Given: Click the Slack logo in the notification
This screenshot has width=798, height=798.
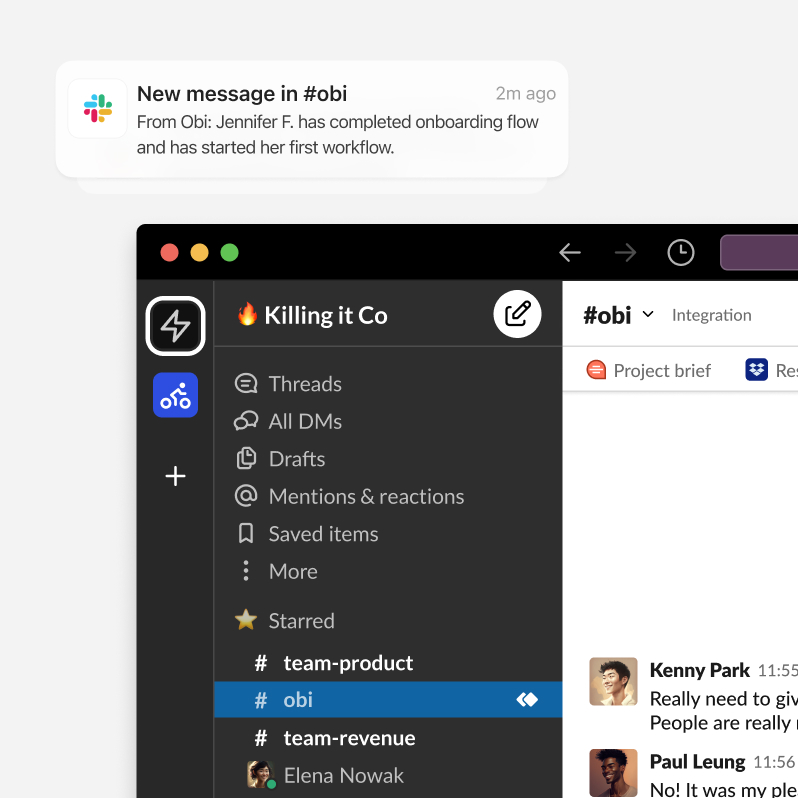Looking at the screenshot, I should (98, 108).
